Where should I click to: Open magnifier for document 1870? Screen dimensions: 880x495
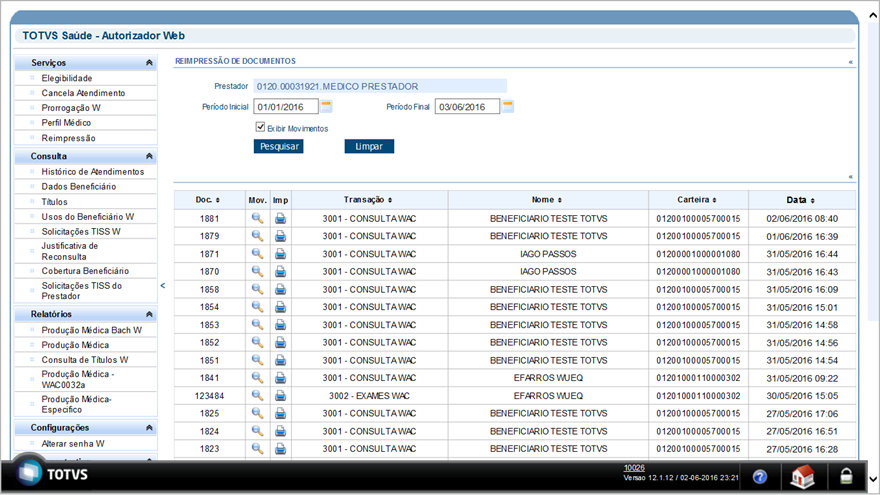(257, 271)
